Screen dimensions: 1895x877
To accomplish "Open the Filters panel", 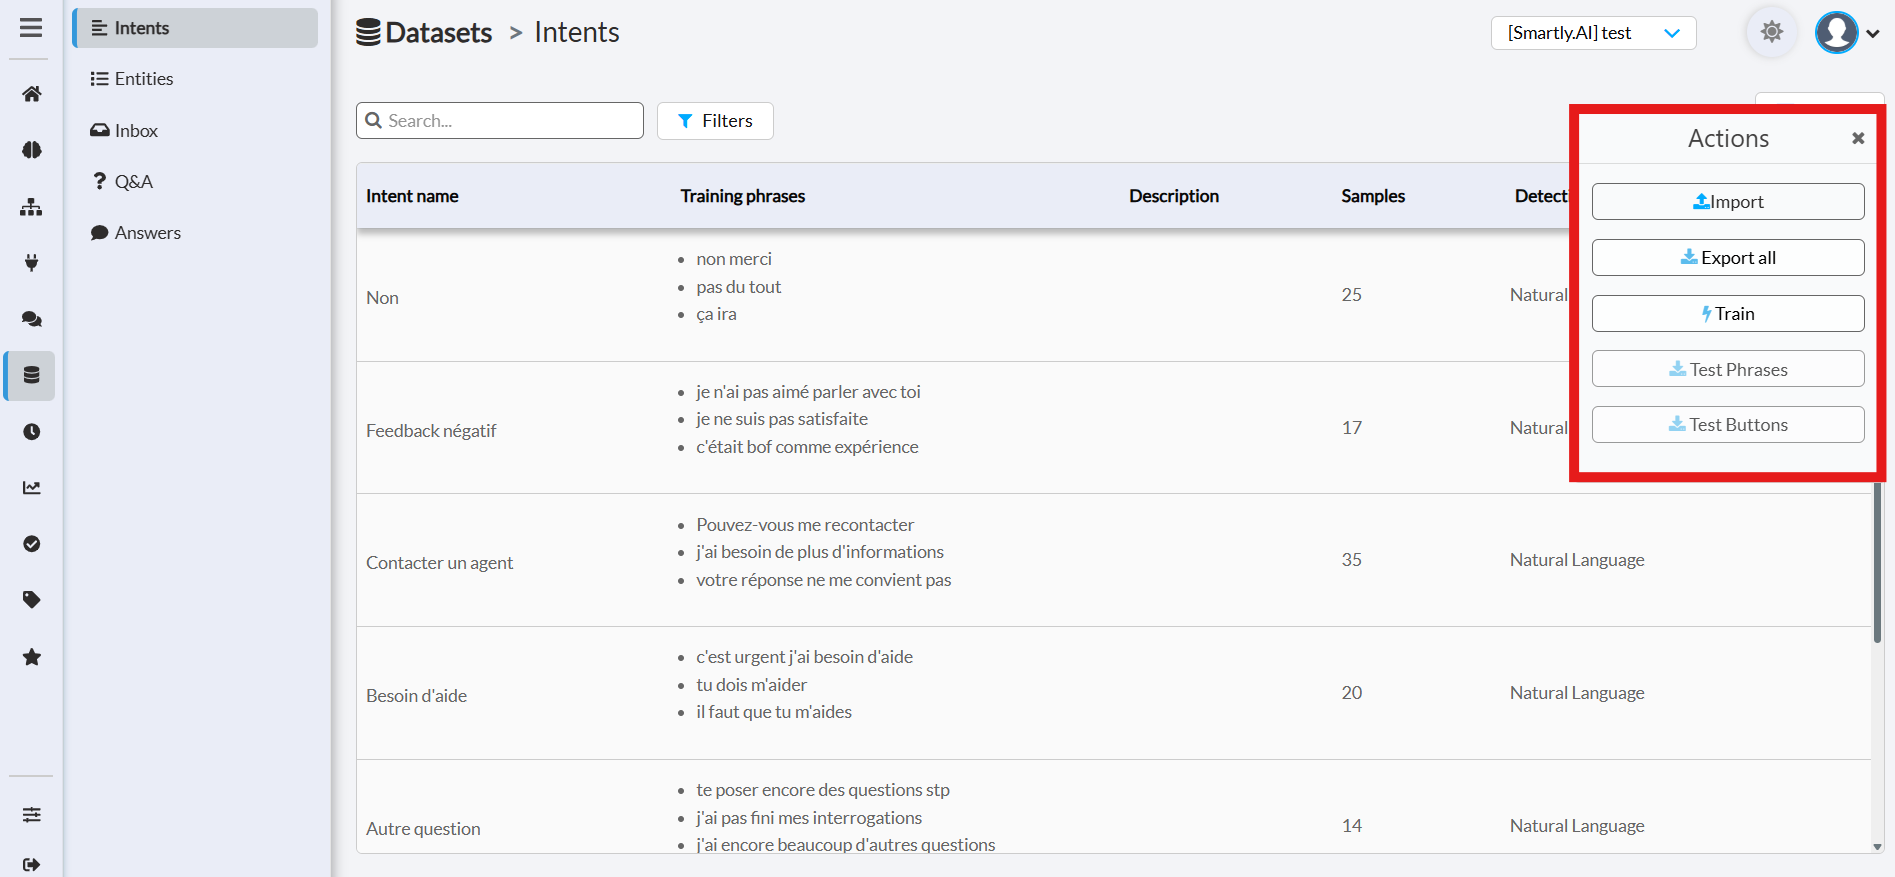I will point(715,121).
